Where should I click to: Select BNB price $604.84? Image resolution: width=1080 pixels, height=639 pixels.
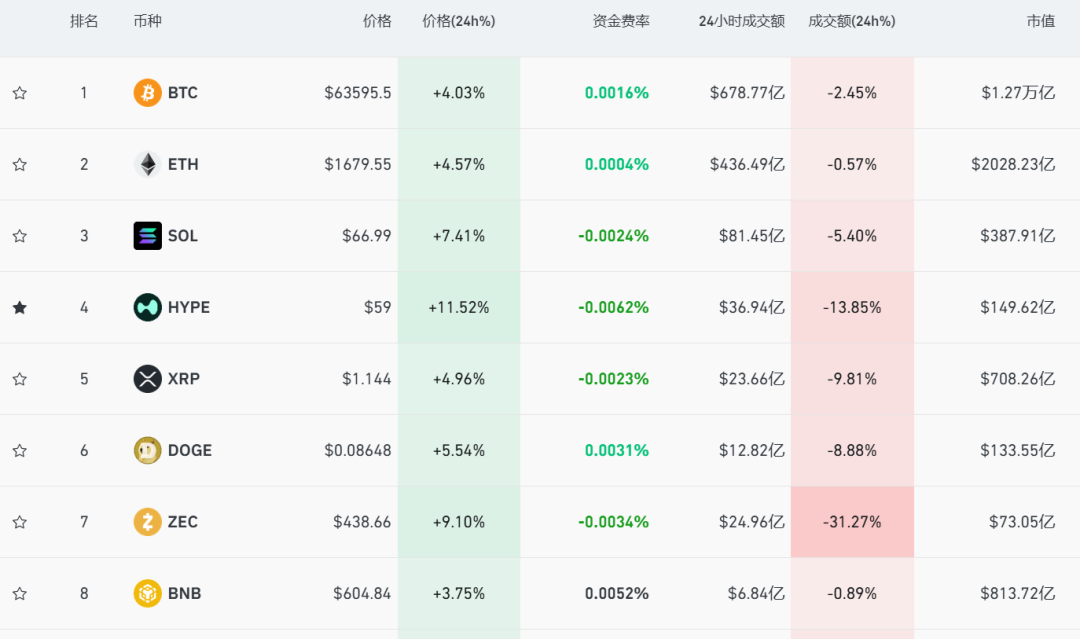(x=362, y=594)
